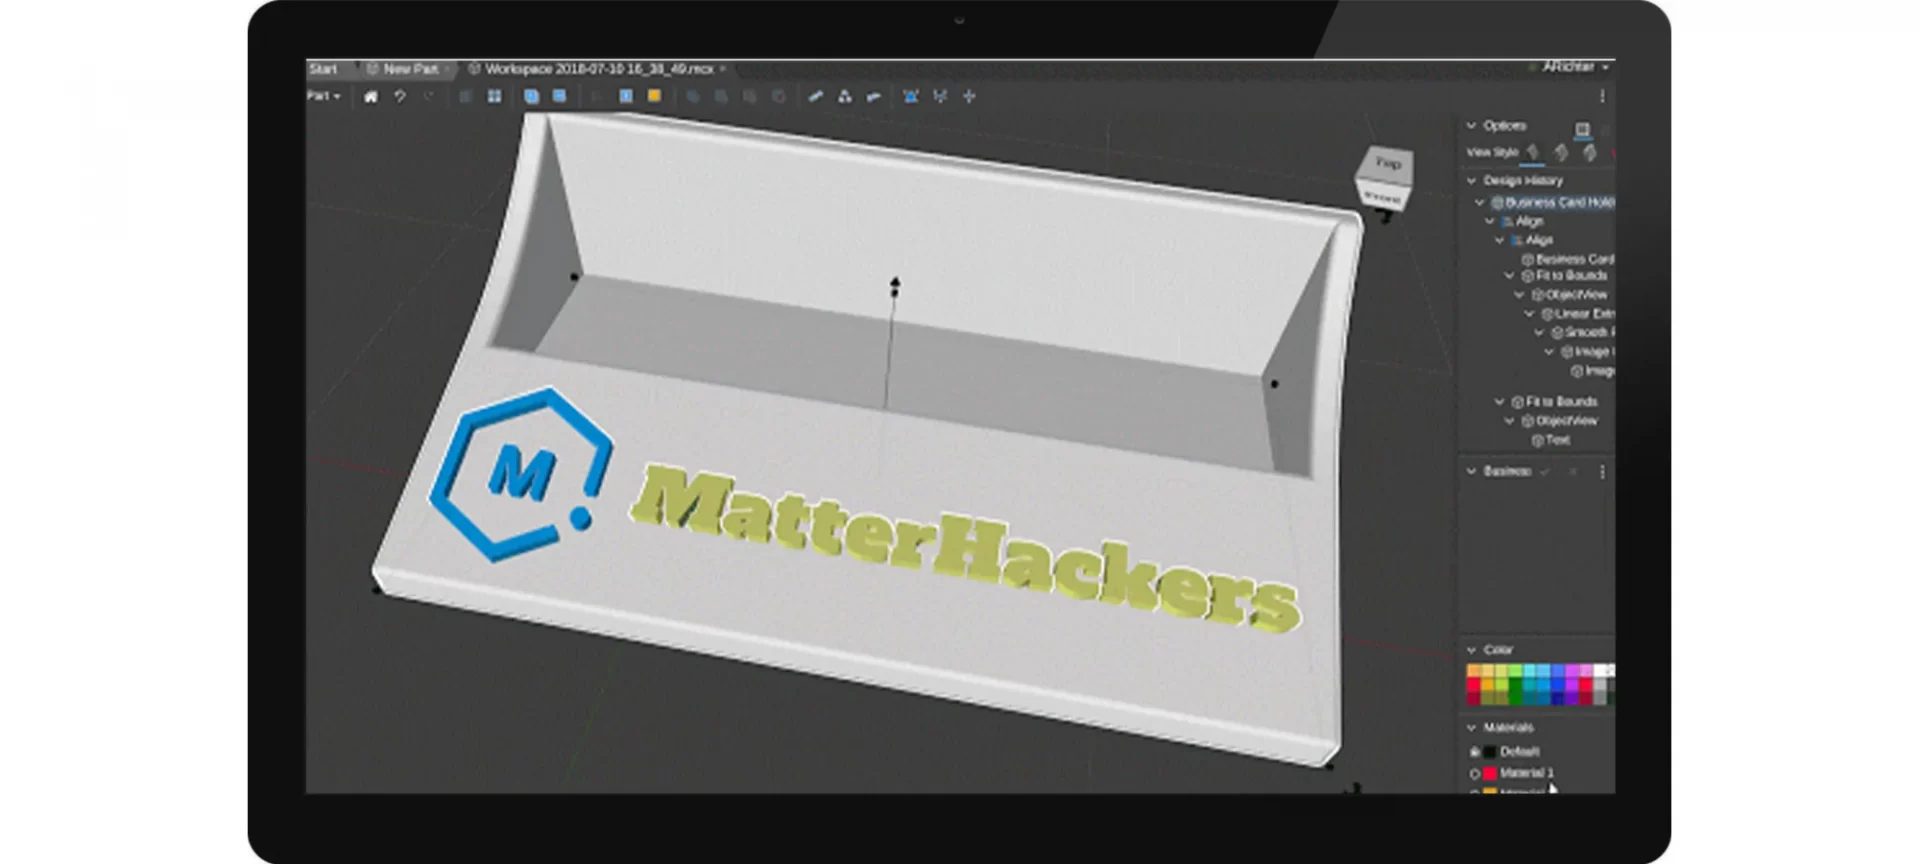
Task: Collapse the Business properties section
Action: (x=1471, y=471)
